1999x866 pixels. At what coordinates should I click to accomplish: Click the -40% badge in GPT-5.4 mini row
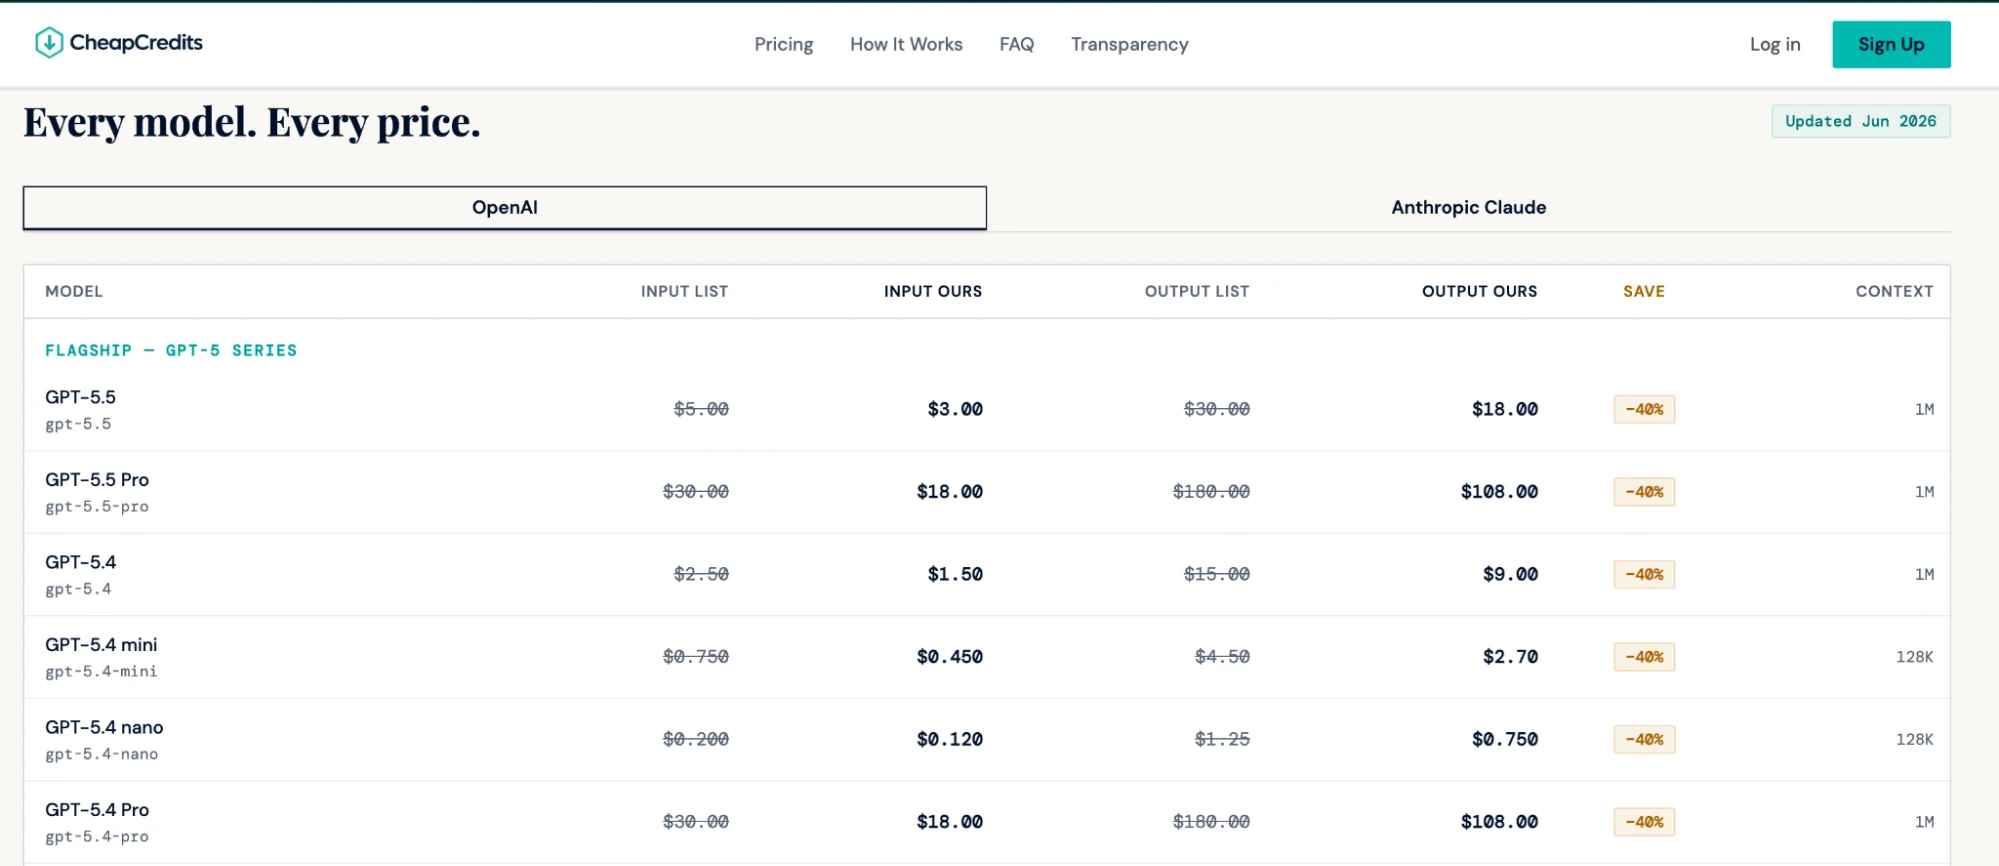click(1644, 657)
